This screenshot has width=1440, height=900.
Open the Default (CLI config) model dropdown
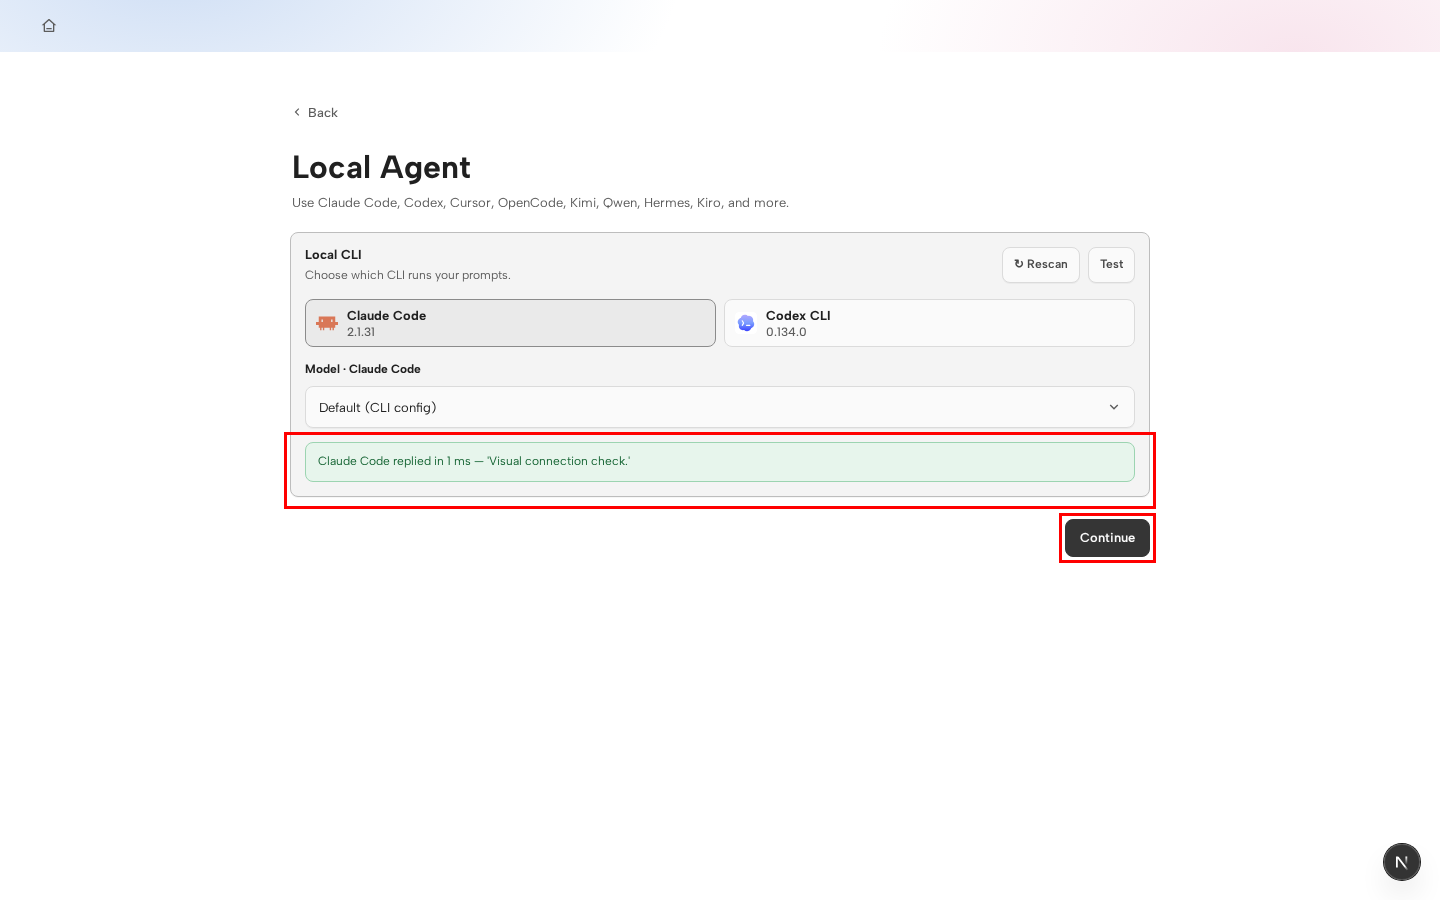click(x=720, y=407)
